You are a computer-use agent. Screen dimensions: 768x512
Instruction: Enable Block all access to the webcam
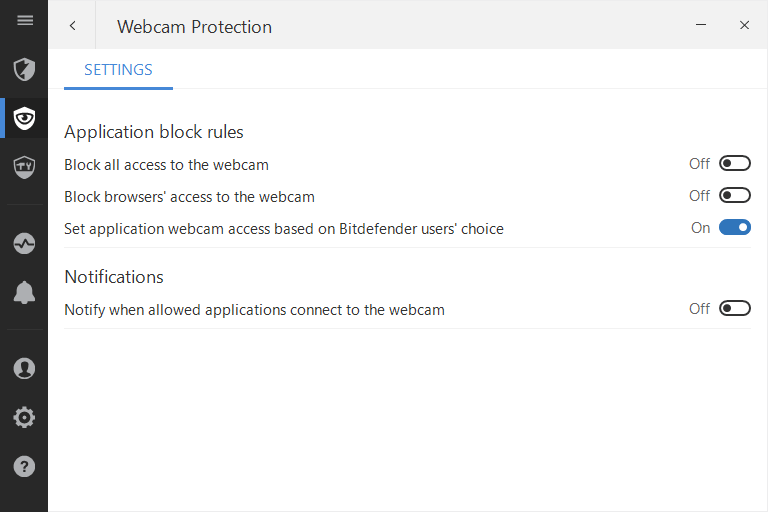734,164
